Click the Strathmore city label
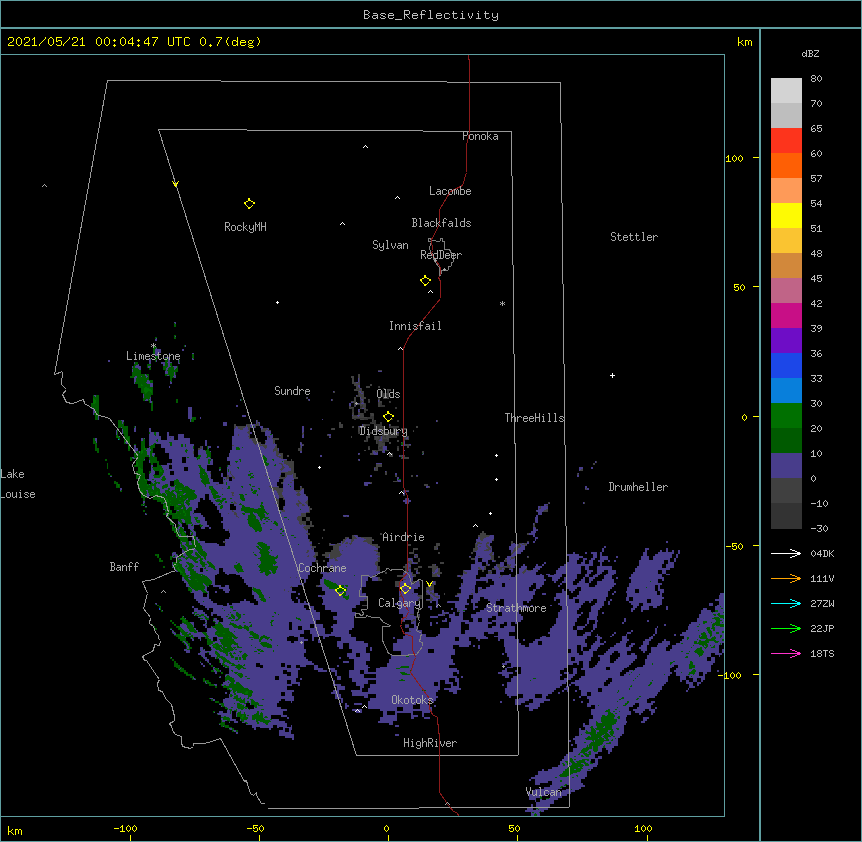This screenshot has width=862, height=842. (x=516, y=608)
